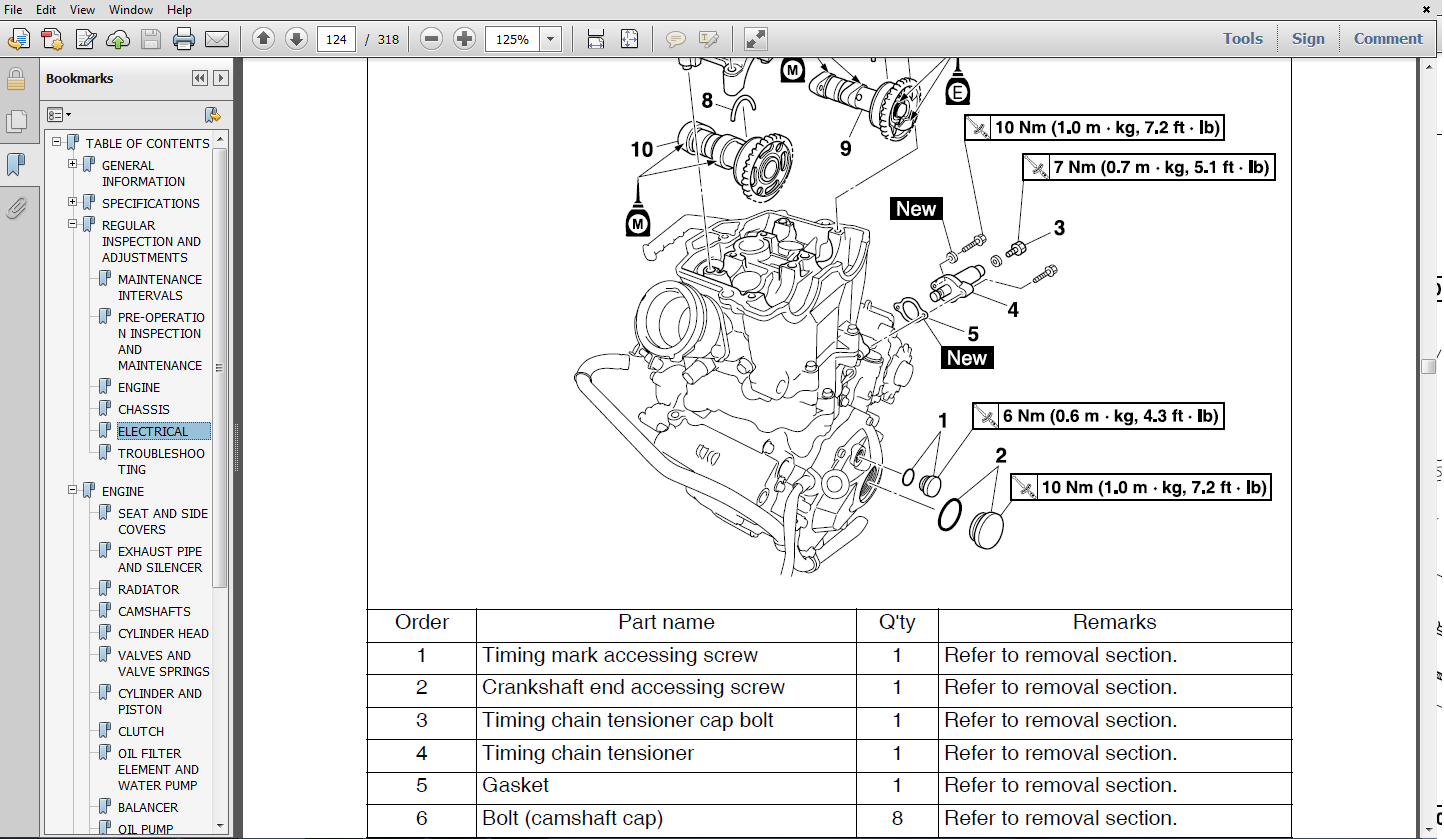This screenshot has height=839, width=1444.
Task: Go to previous page with up arrow
Action: pos(263,39)
